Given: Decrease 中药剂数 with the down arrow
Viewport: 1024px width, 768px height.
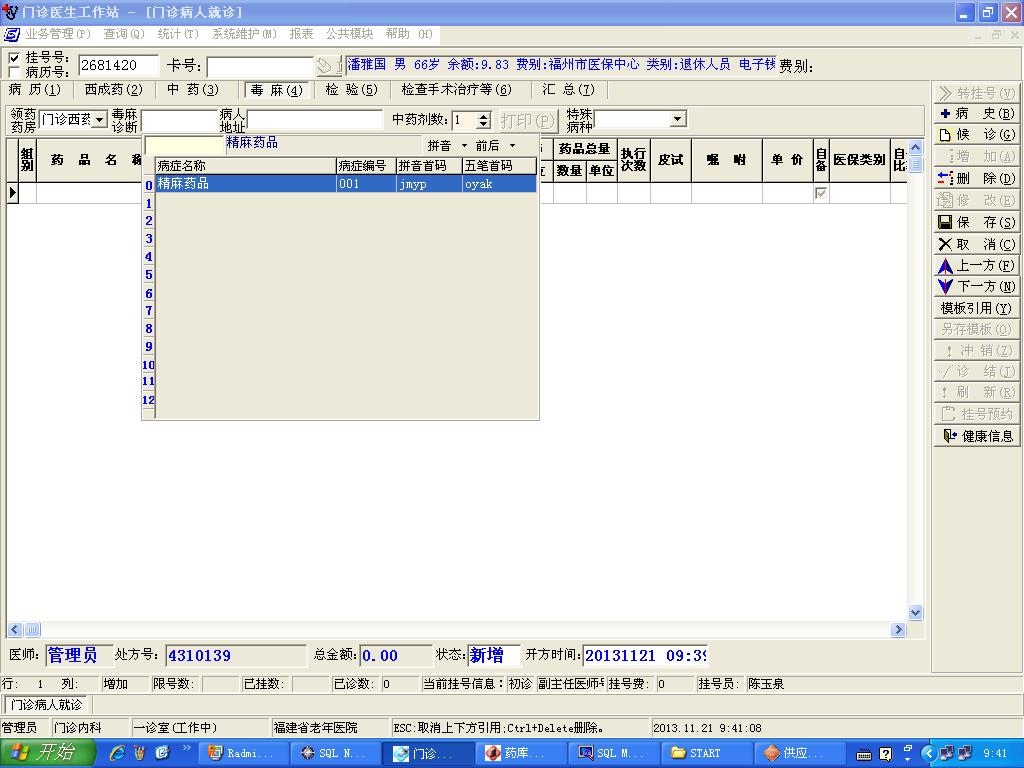Looking at the screenshot, I should pyautogui.click(x=484, y=124).
